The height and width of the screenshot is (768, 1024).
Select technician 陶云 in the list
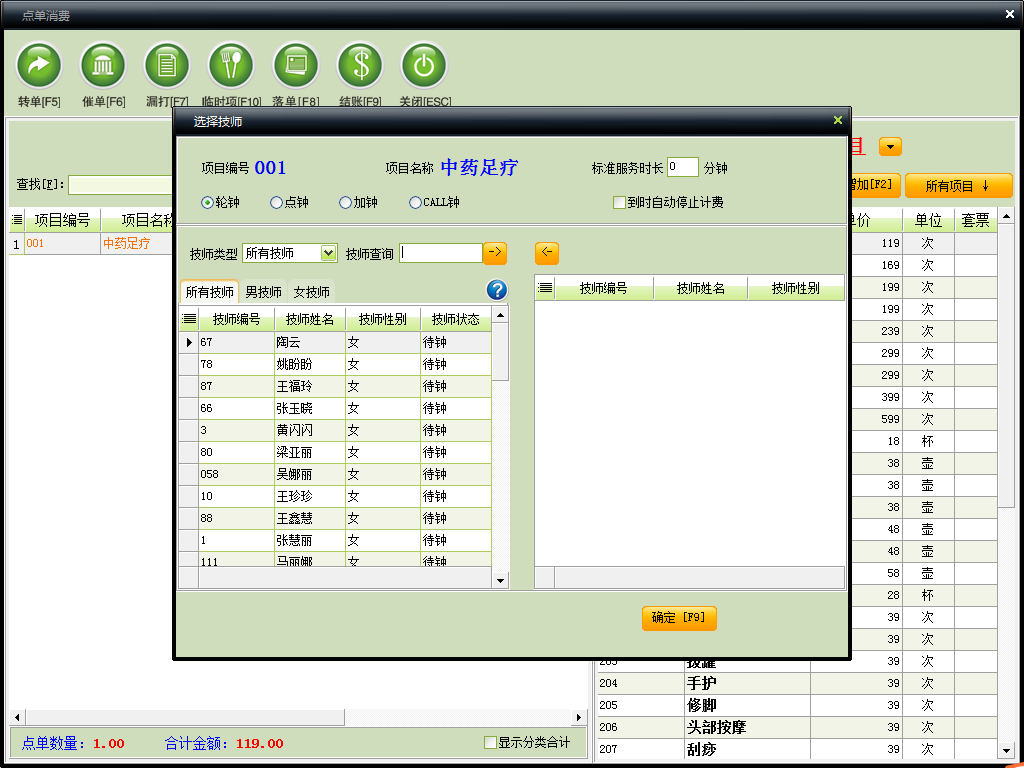click(x=336, y=342)
